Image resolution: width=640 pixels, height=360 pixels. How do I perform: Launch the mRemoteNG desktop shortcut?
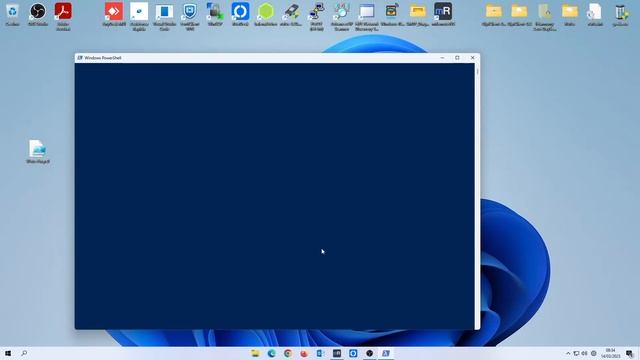tap(443, 14)
